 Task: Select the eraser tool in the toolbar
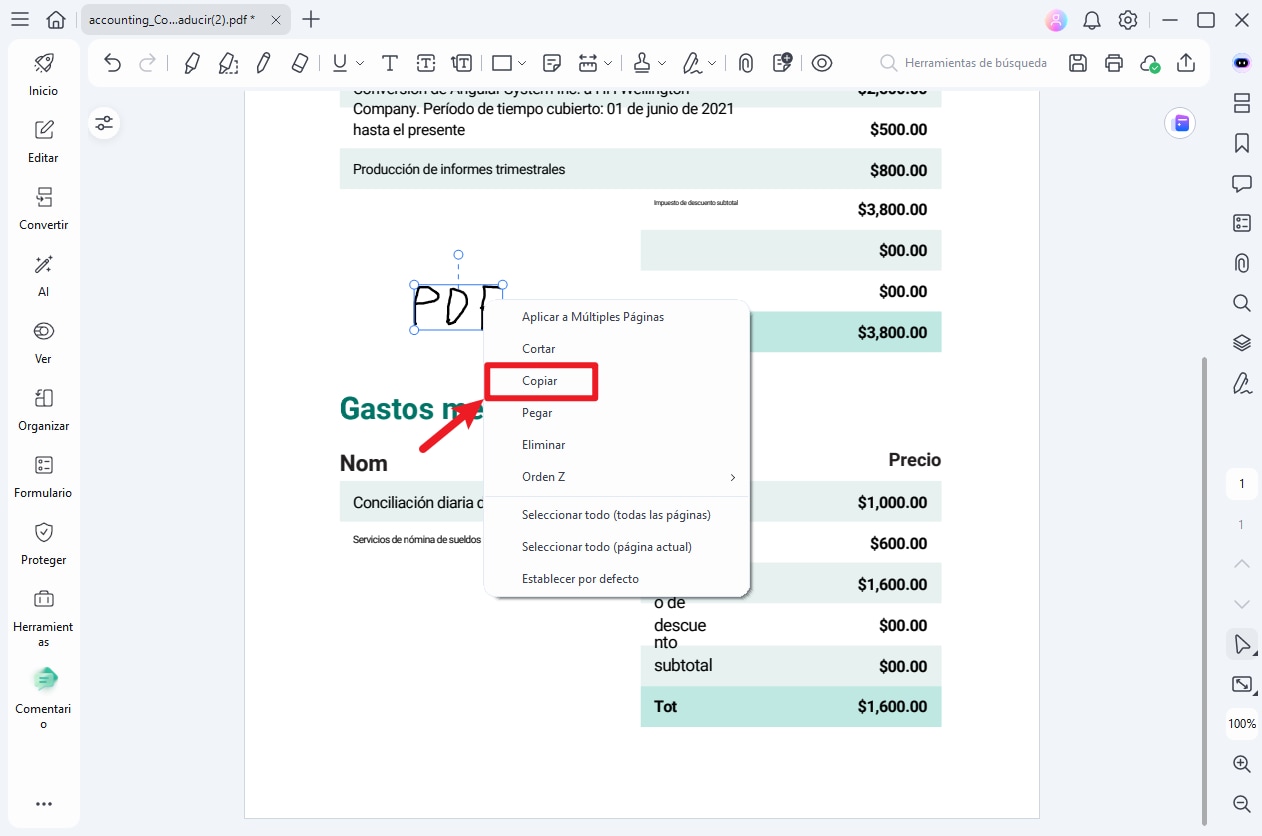[300, 63]
